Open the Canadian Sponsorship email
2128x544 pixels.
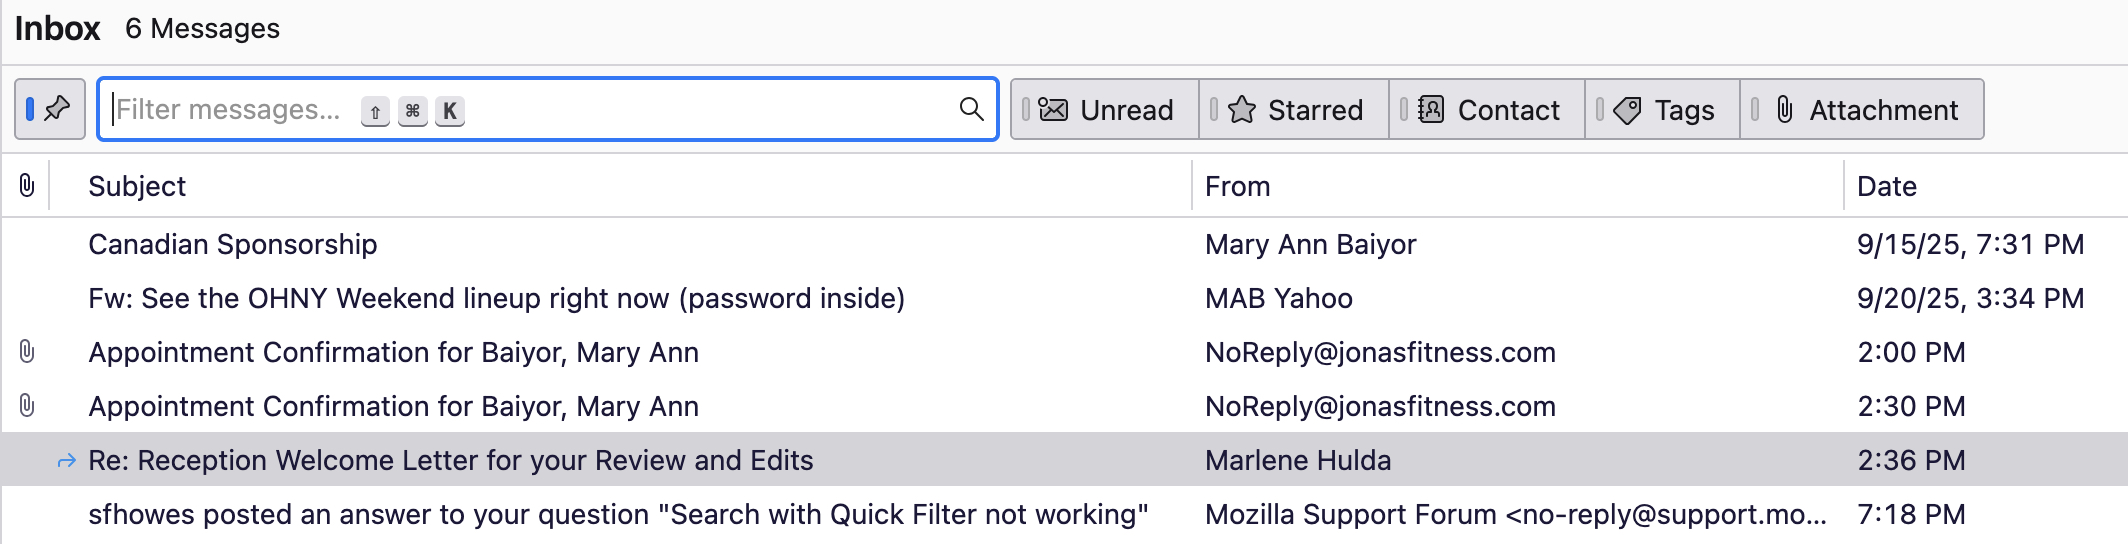(233, 245)
